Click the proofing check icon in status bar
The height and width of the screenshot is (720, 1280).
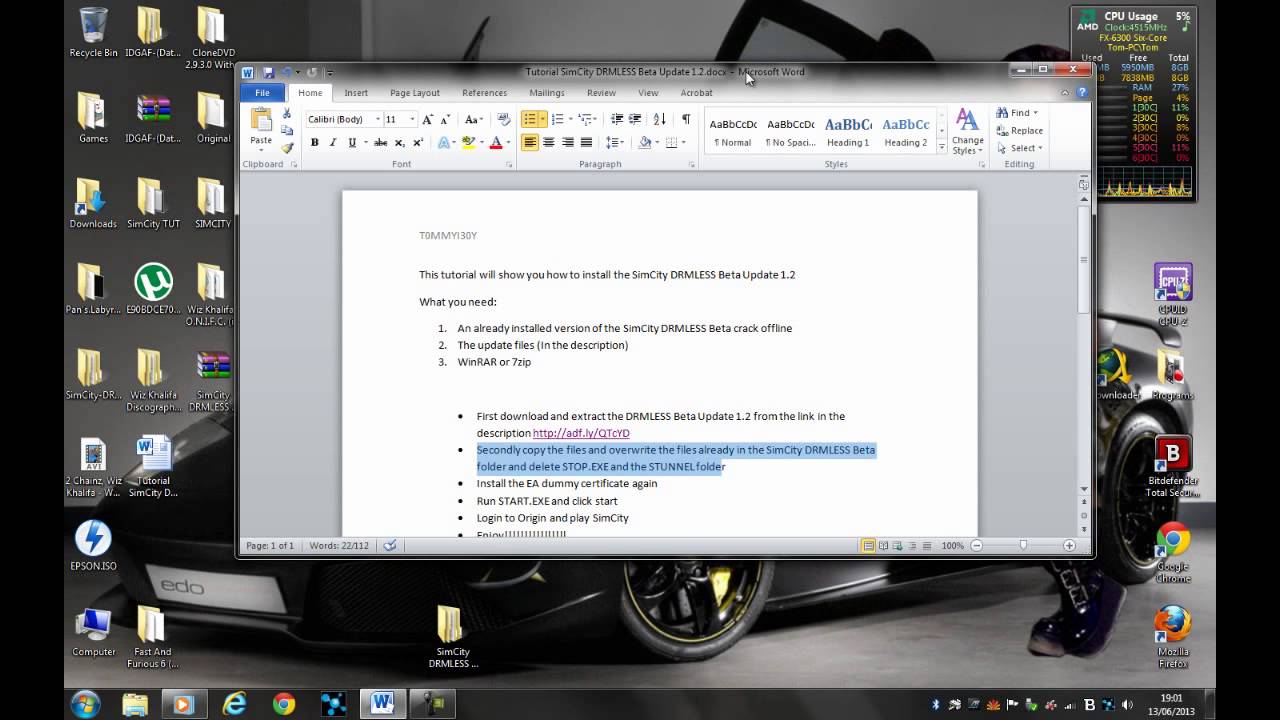click(390, 545)
